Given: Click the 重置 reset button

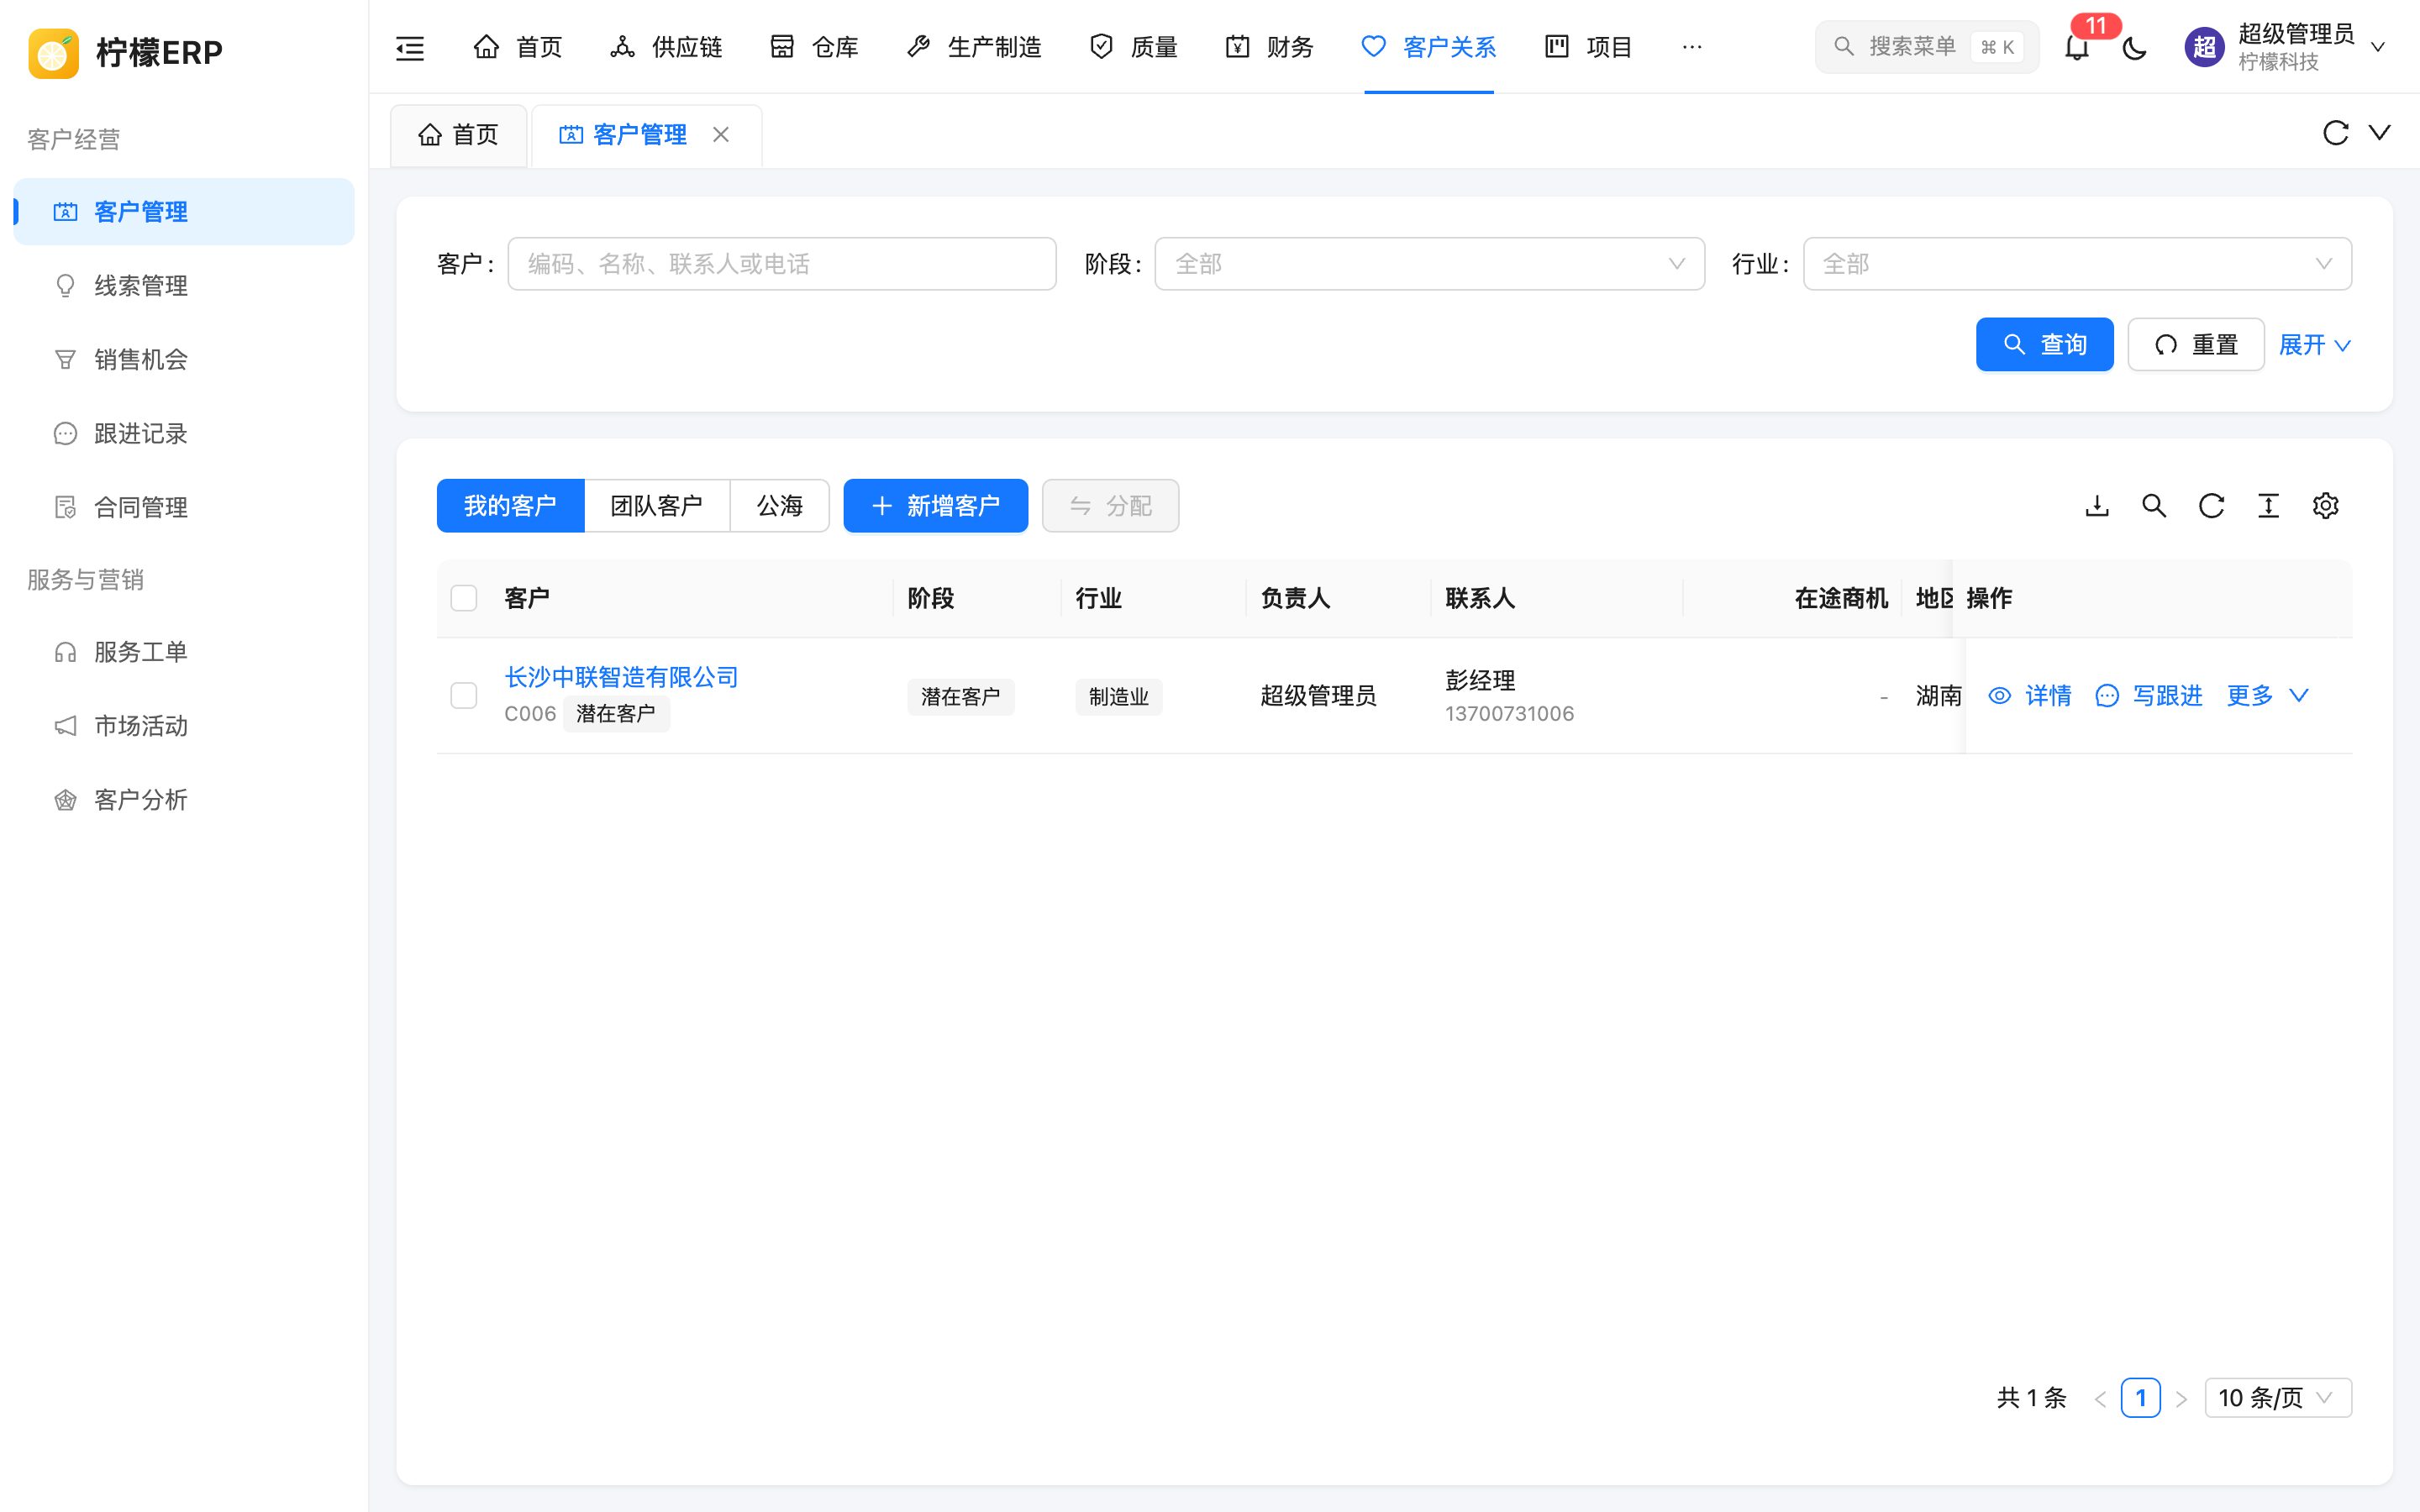Looking at the screenshot, I should click(x=2196, y=345).
